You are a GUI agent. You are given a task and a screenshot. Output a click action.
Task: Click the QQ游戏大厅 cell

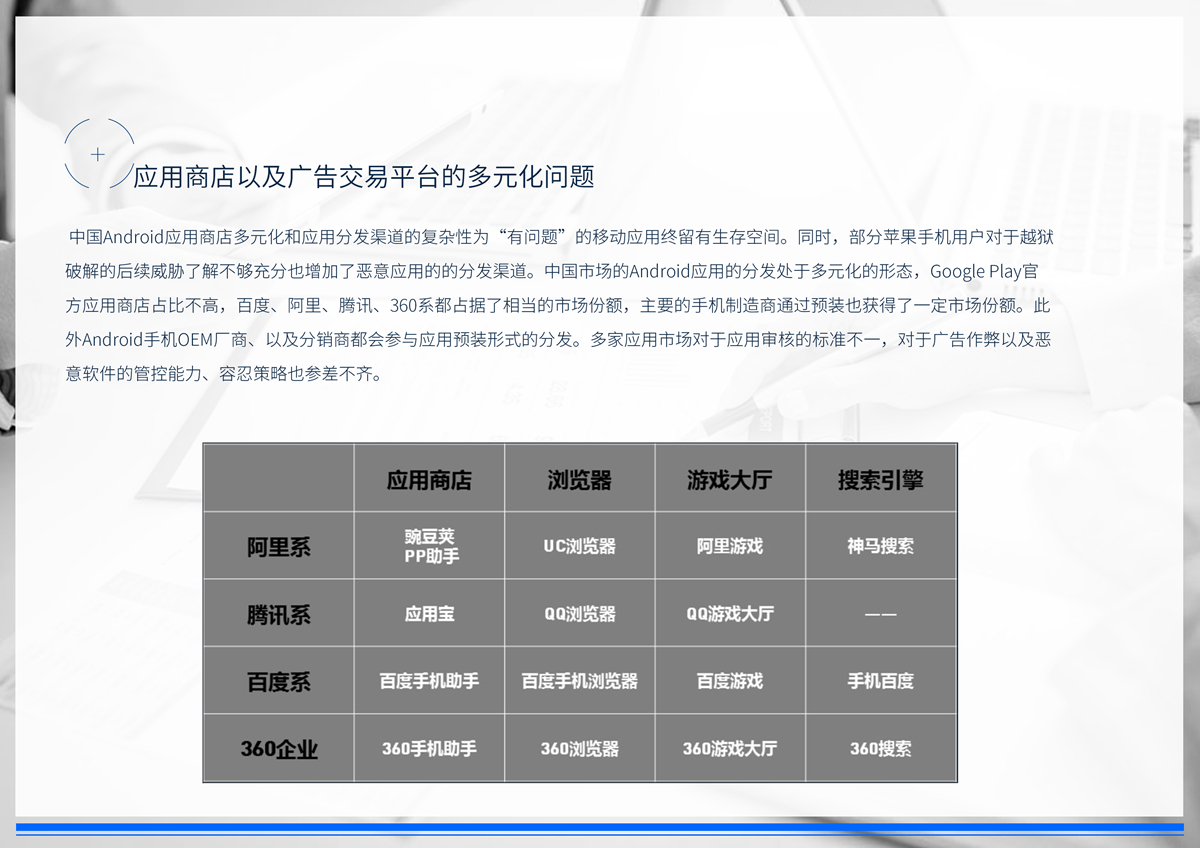[730, 613]
